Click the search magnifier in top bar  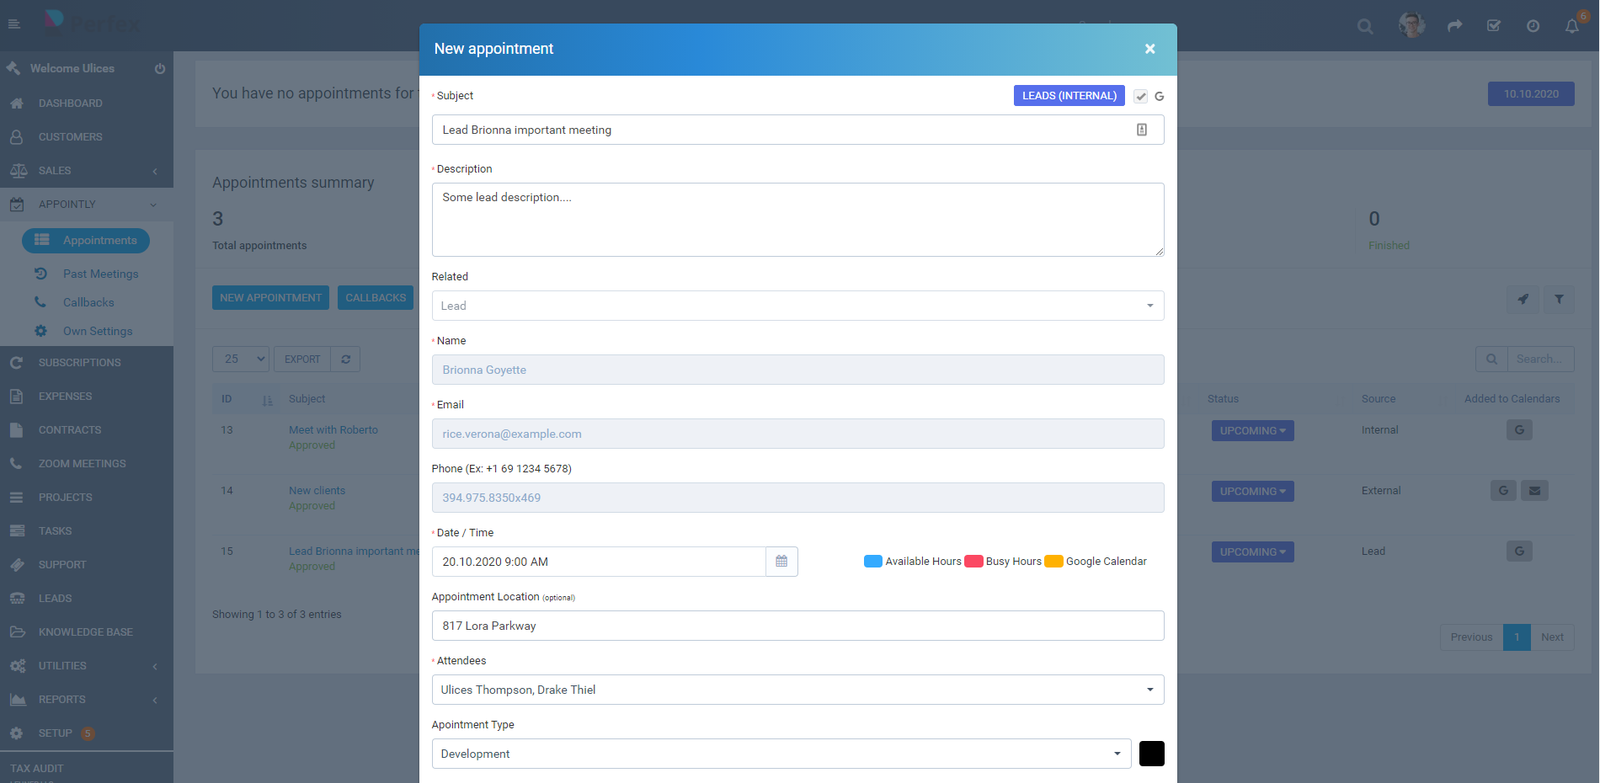click(1365, 27)
